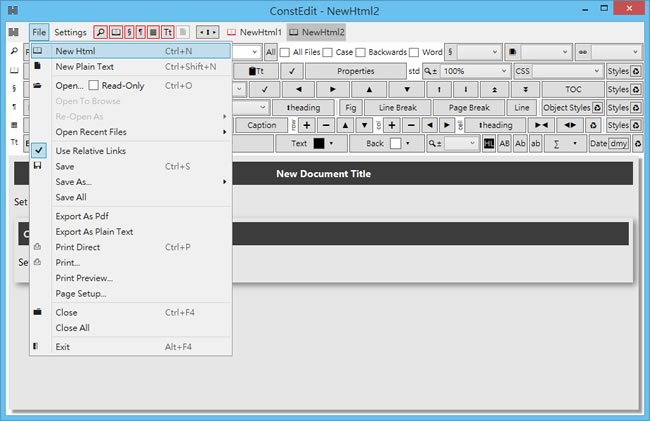This screenshot has width=650, height=421.
Task: Click the left arrow in the section row
Action: click(298, 89)
